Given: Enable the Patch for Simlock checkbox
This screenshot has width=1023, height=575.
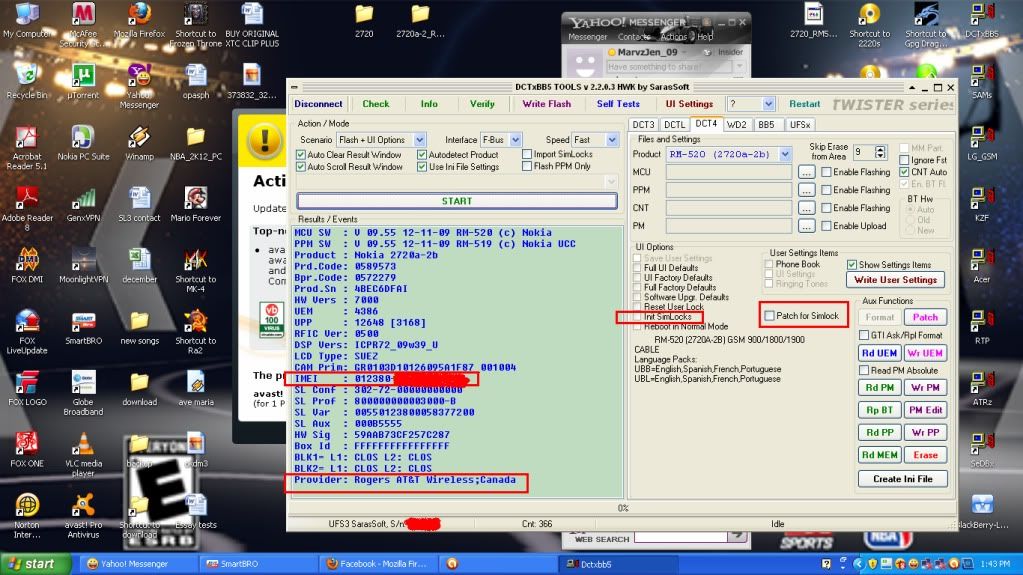Looking at the screenshot, I should [x=770, y=315].
